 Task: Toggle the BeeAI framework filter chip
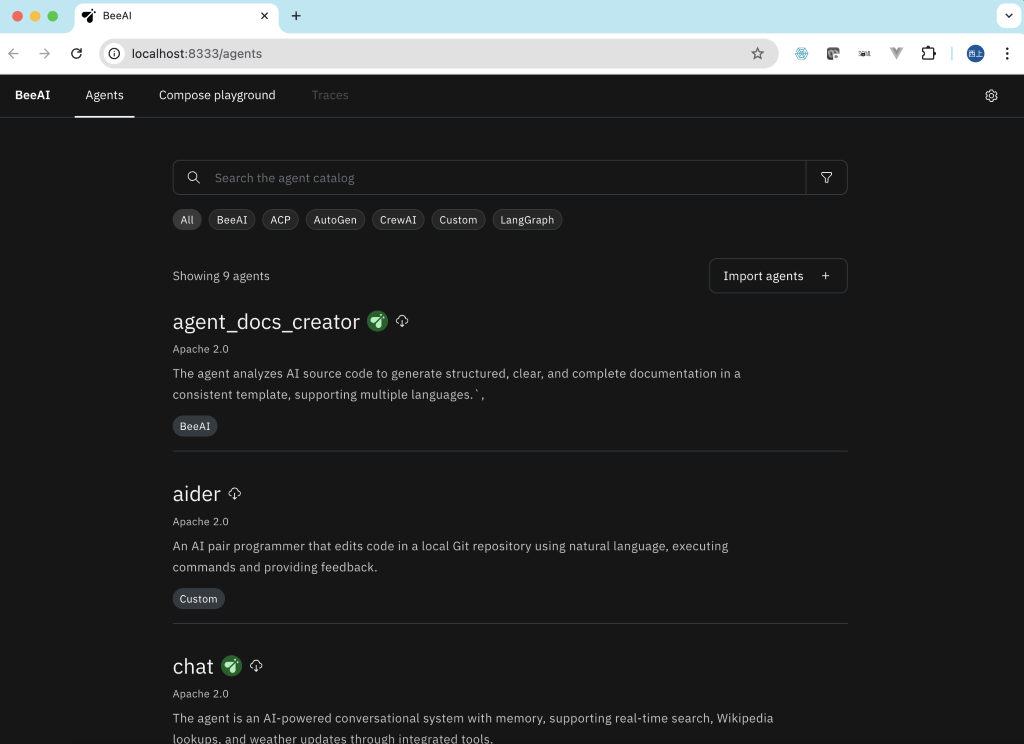point(232,220)
